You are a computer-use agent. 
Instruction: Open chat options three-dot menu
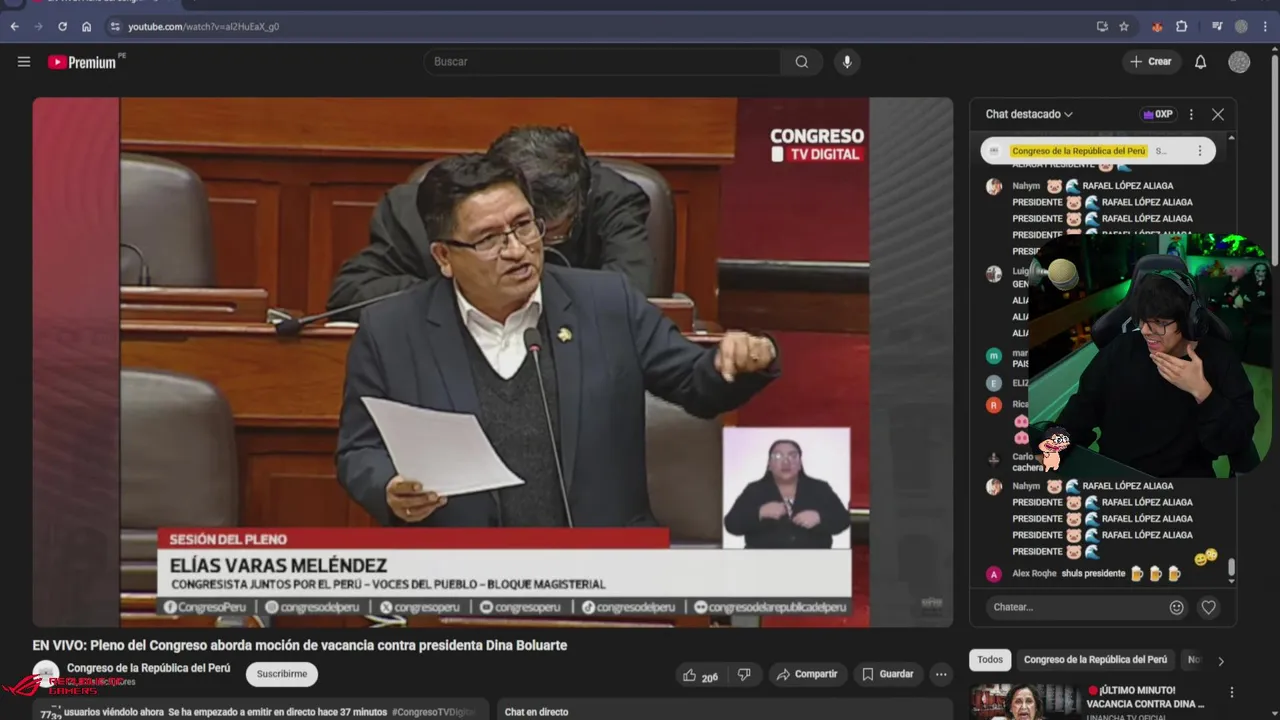click(1191, 114)
